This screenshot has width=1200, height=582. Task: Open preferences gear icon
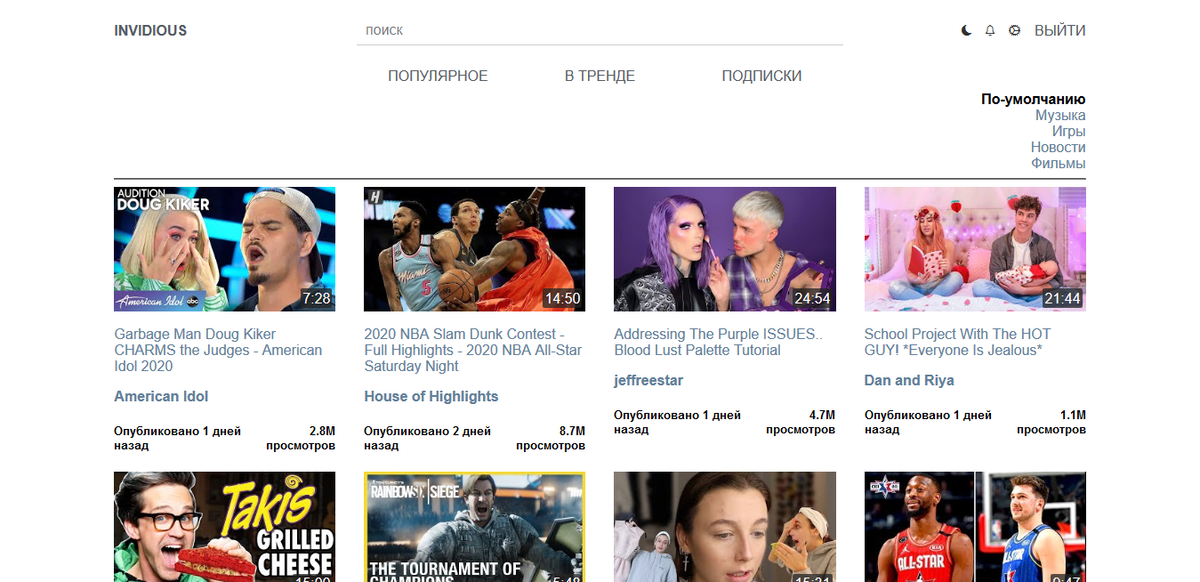pyautogui.click(x=1014, y=31)
